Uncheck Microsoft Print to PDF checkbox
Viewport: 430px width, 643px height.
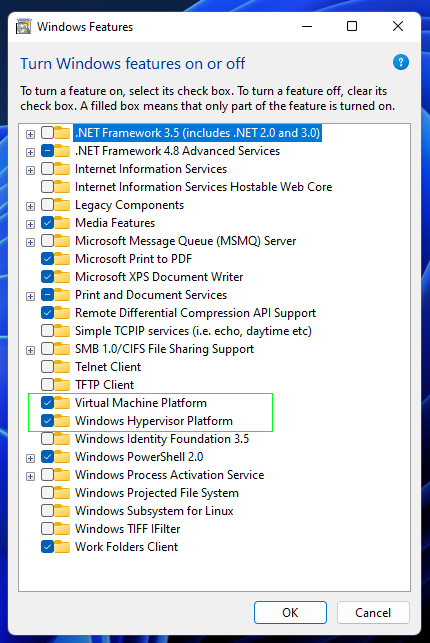48,259
